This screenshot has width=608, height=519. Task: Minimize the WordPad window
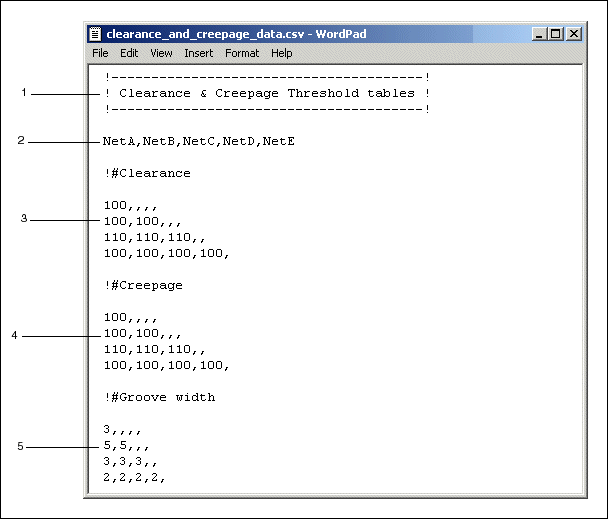pyautogui.click(x=540, y=34)
